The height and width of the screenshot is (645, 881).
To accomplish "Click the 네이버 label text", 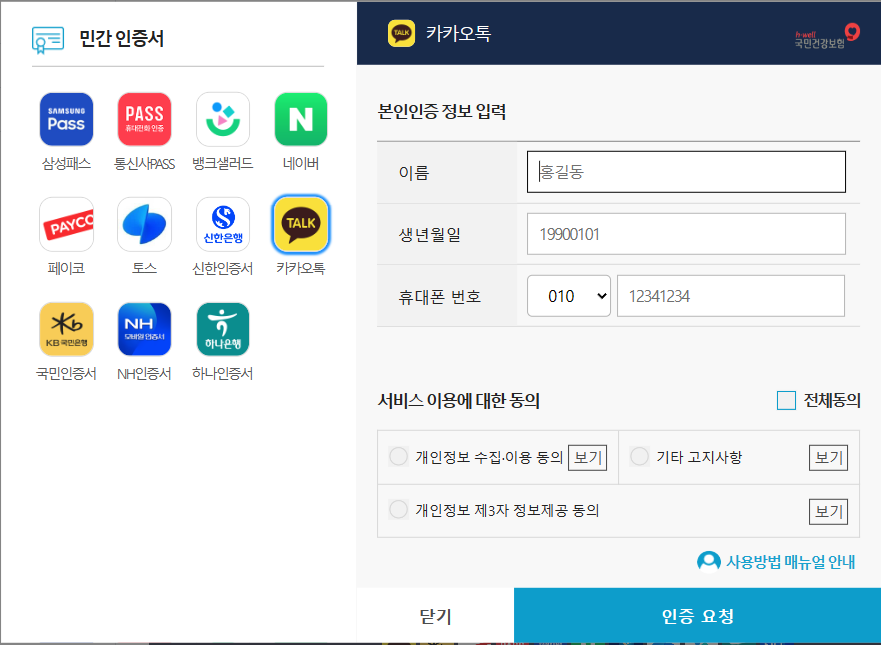I will pos(301,163).
